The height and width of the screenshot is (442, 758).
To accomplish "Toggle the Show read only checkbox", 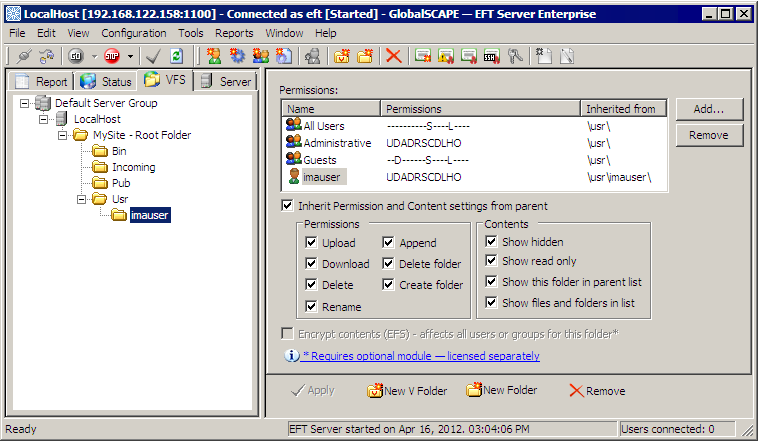I will pyautogui.click(x=491, y=261).
